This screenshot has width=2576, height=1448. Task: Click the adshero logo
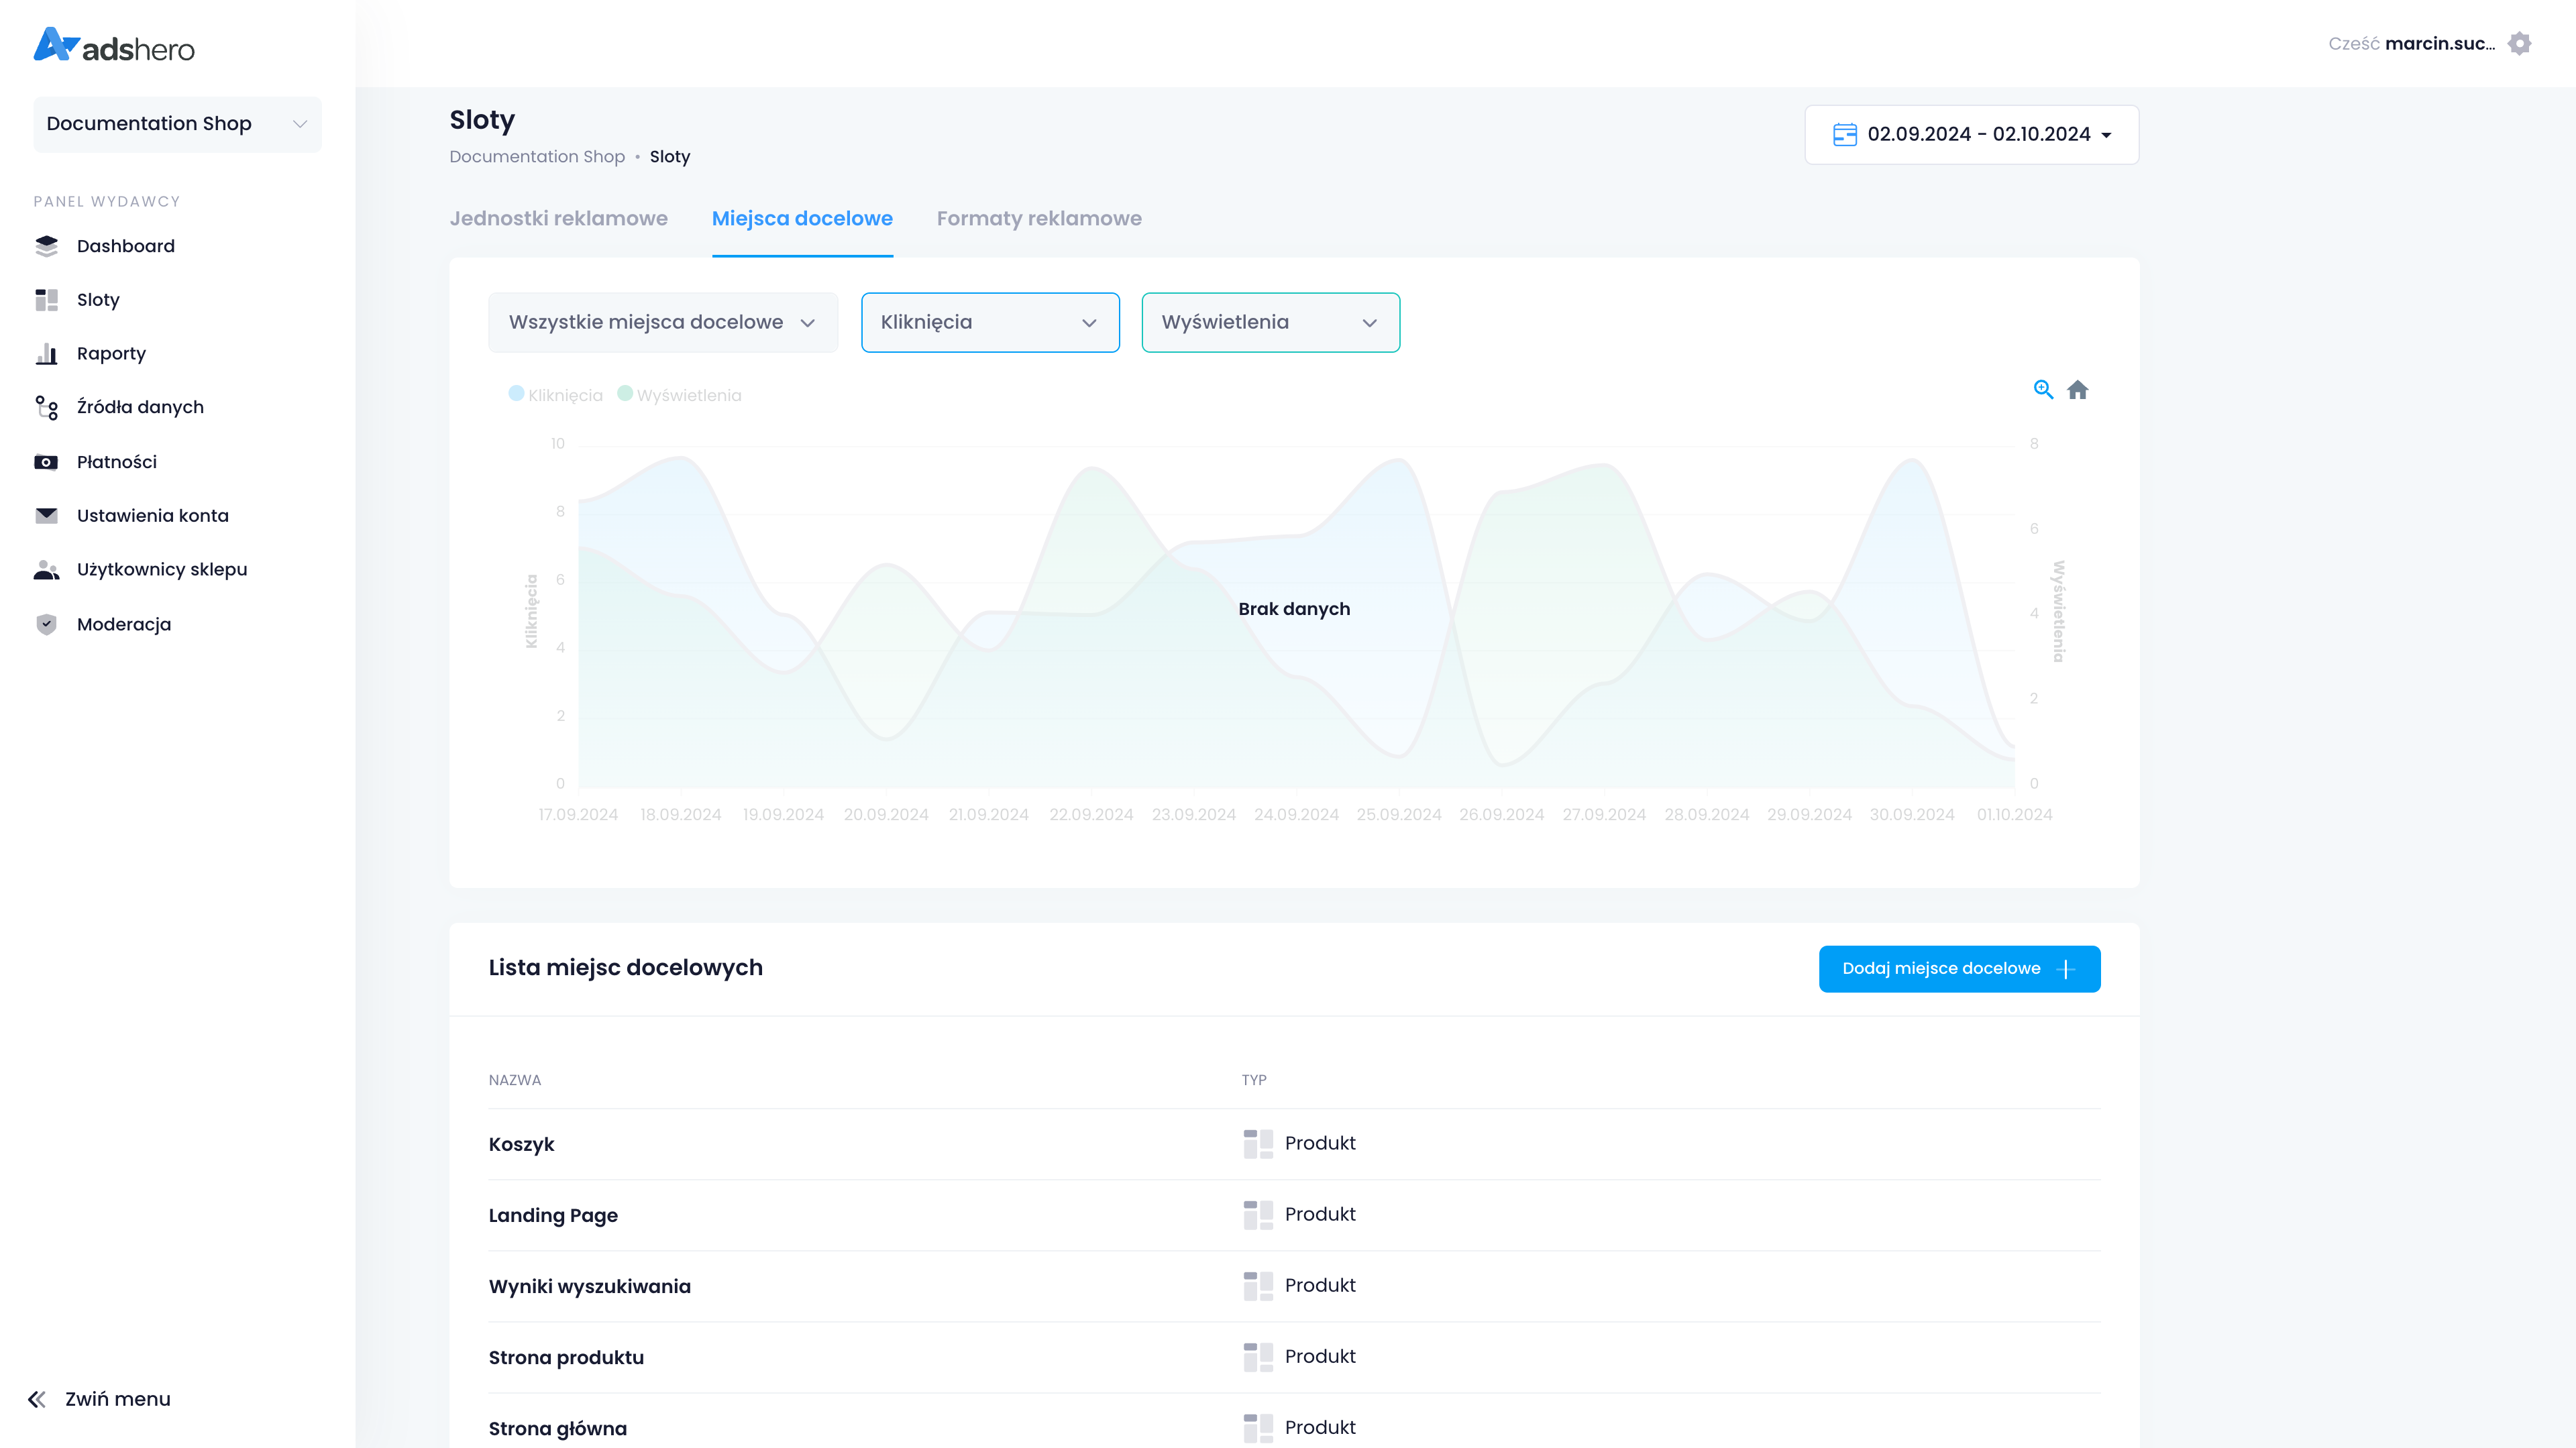pos(114,46)
